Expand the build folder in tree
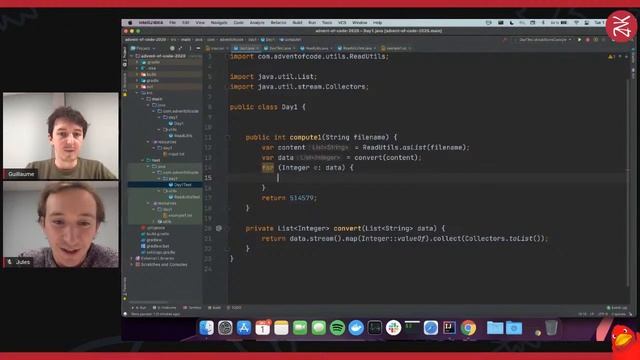The height and width of the screenshot is (360, 640). pos(138,74)
